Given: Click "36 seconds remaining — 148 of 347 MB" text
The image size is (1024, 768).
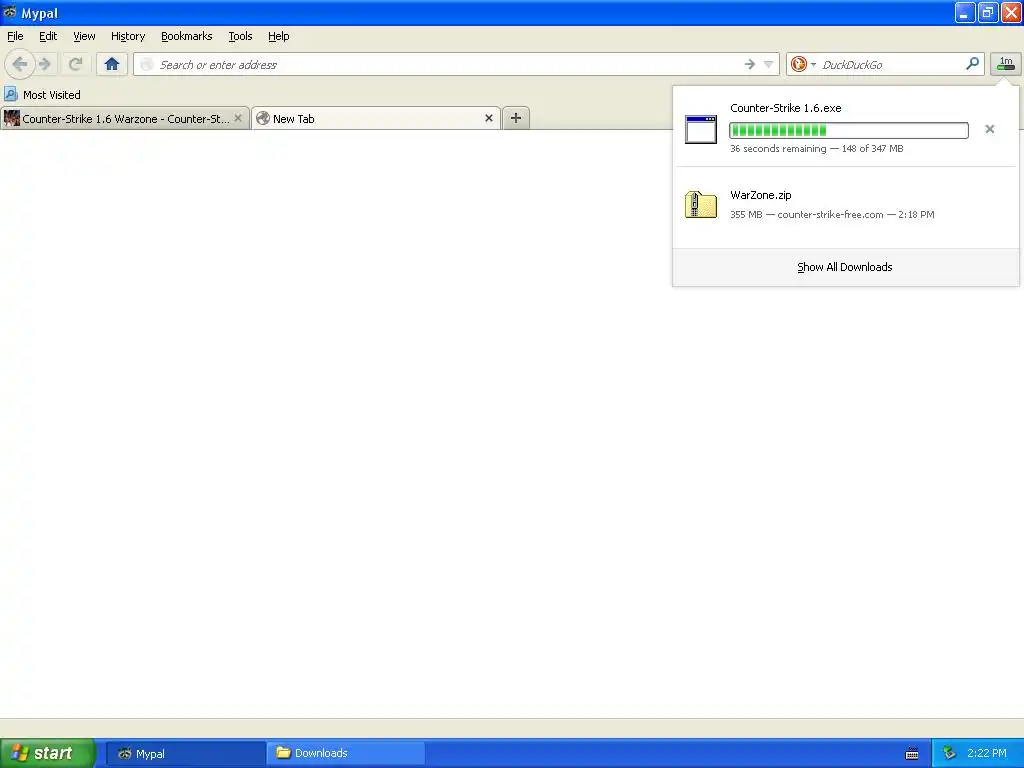Looking at the screenshot, I should tap(816, 148).
